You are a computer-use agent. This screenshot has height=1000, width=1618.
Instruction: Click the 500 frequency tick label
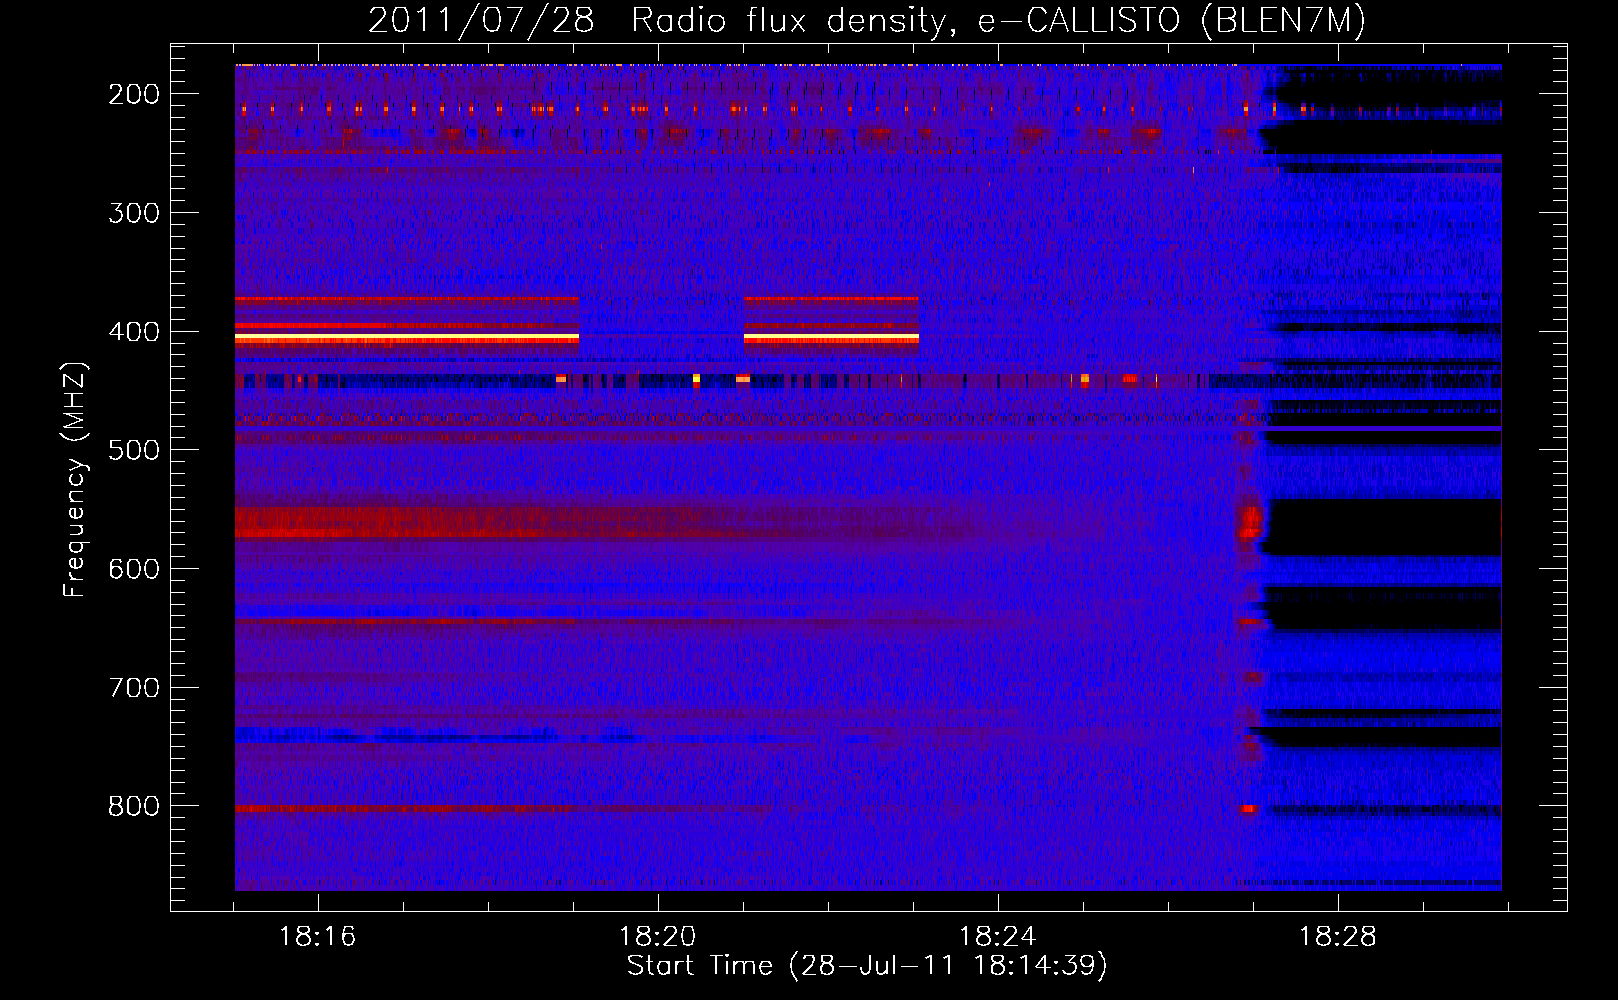coord(134,450)
